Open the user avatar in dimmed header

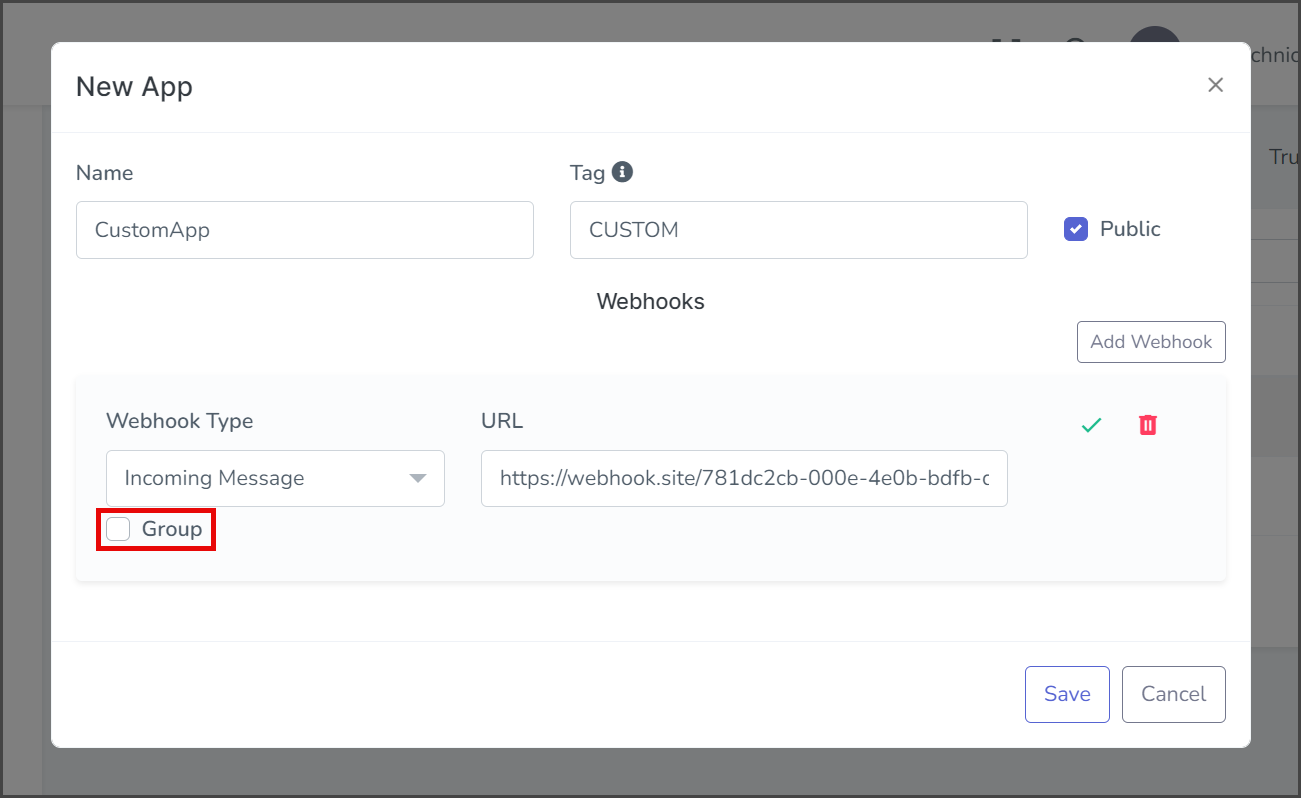[1154, 40]
